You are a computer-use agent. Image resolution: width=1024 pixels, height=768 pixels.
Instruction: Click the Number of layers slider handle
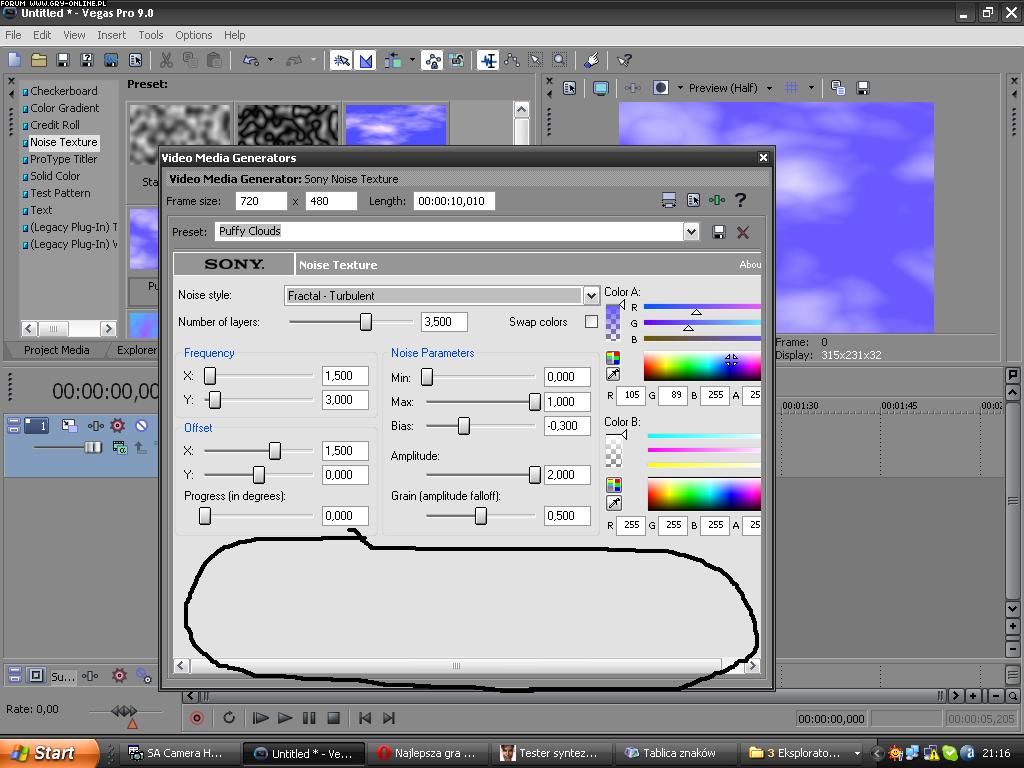pos(366,321)
